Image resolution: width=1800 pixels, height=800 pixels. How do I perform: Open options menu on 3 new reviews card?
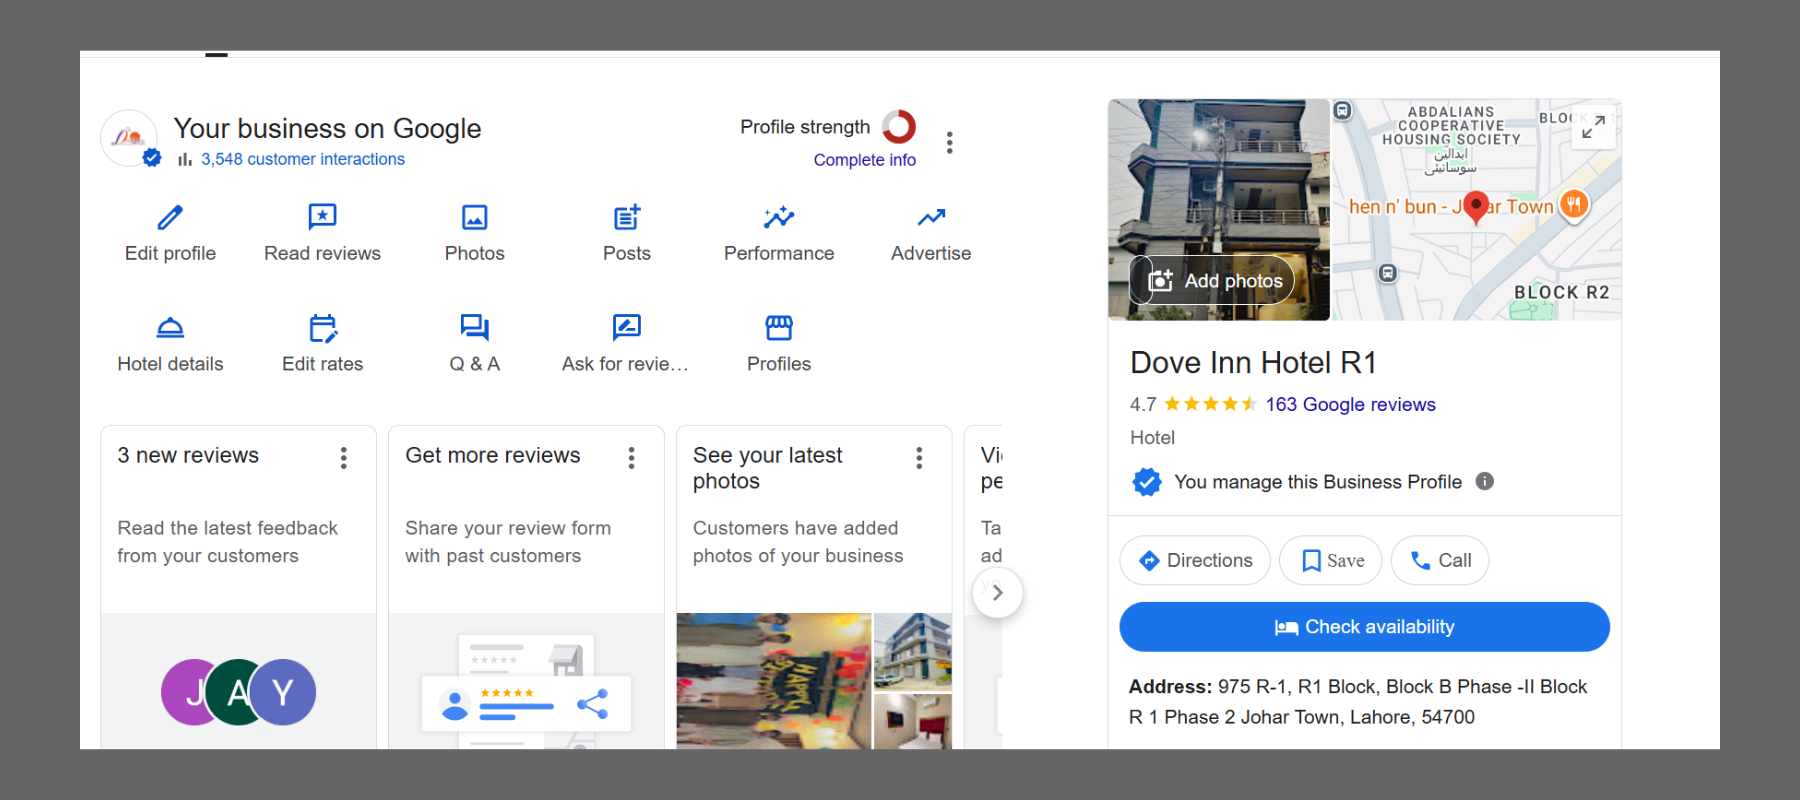pyautogui.click(x=343, y=458)
